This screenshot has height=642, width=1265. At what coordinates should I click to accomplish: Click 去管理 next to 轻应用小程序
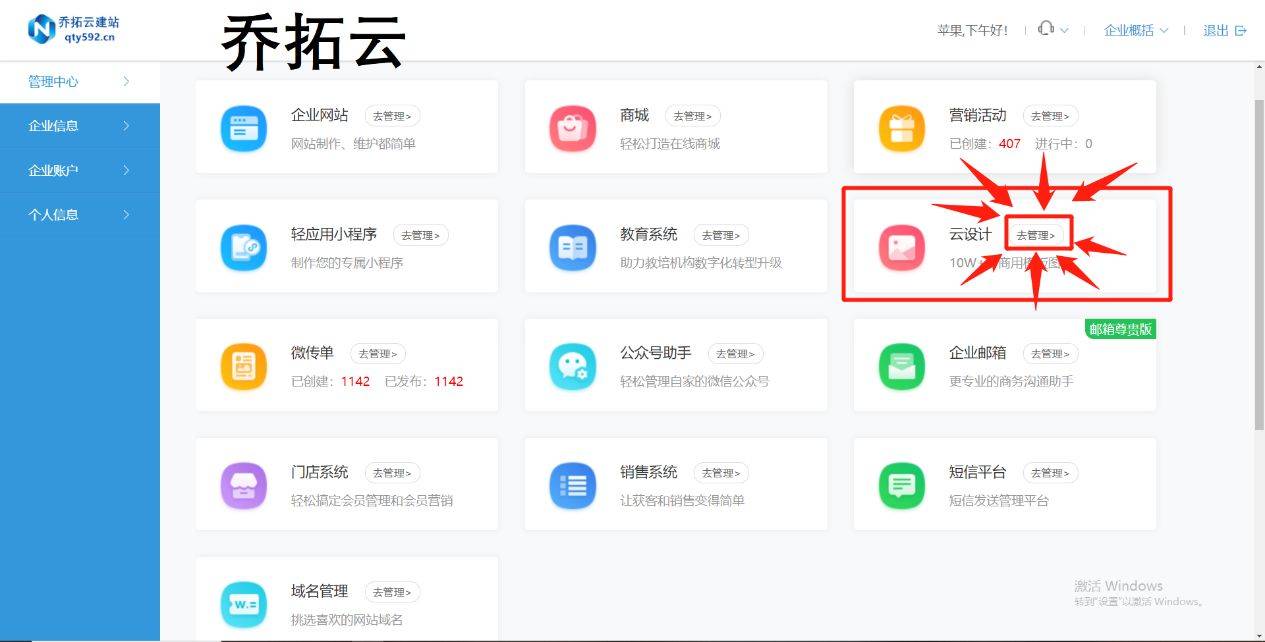[420, 235]
